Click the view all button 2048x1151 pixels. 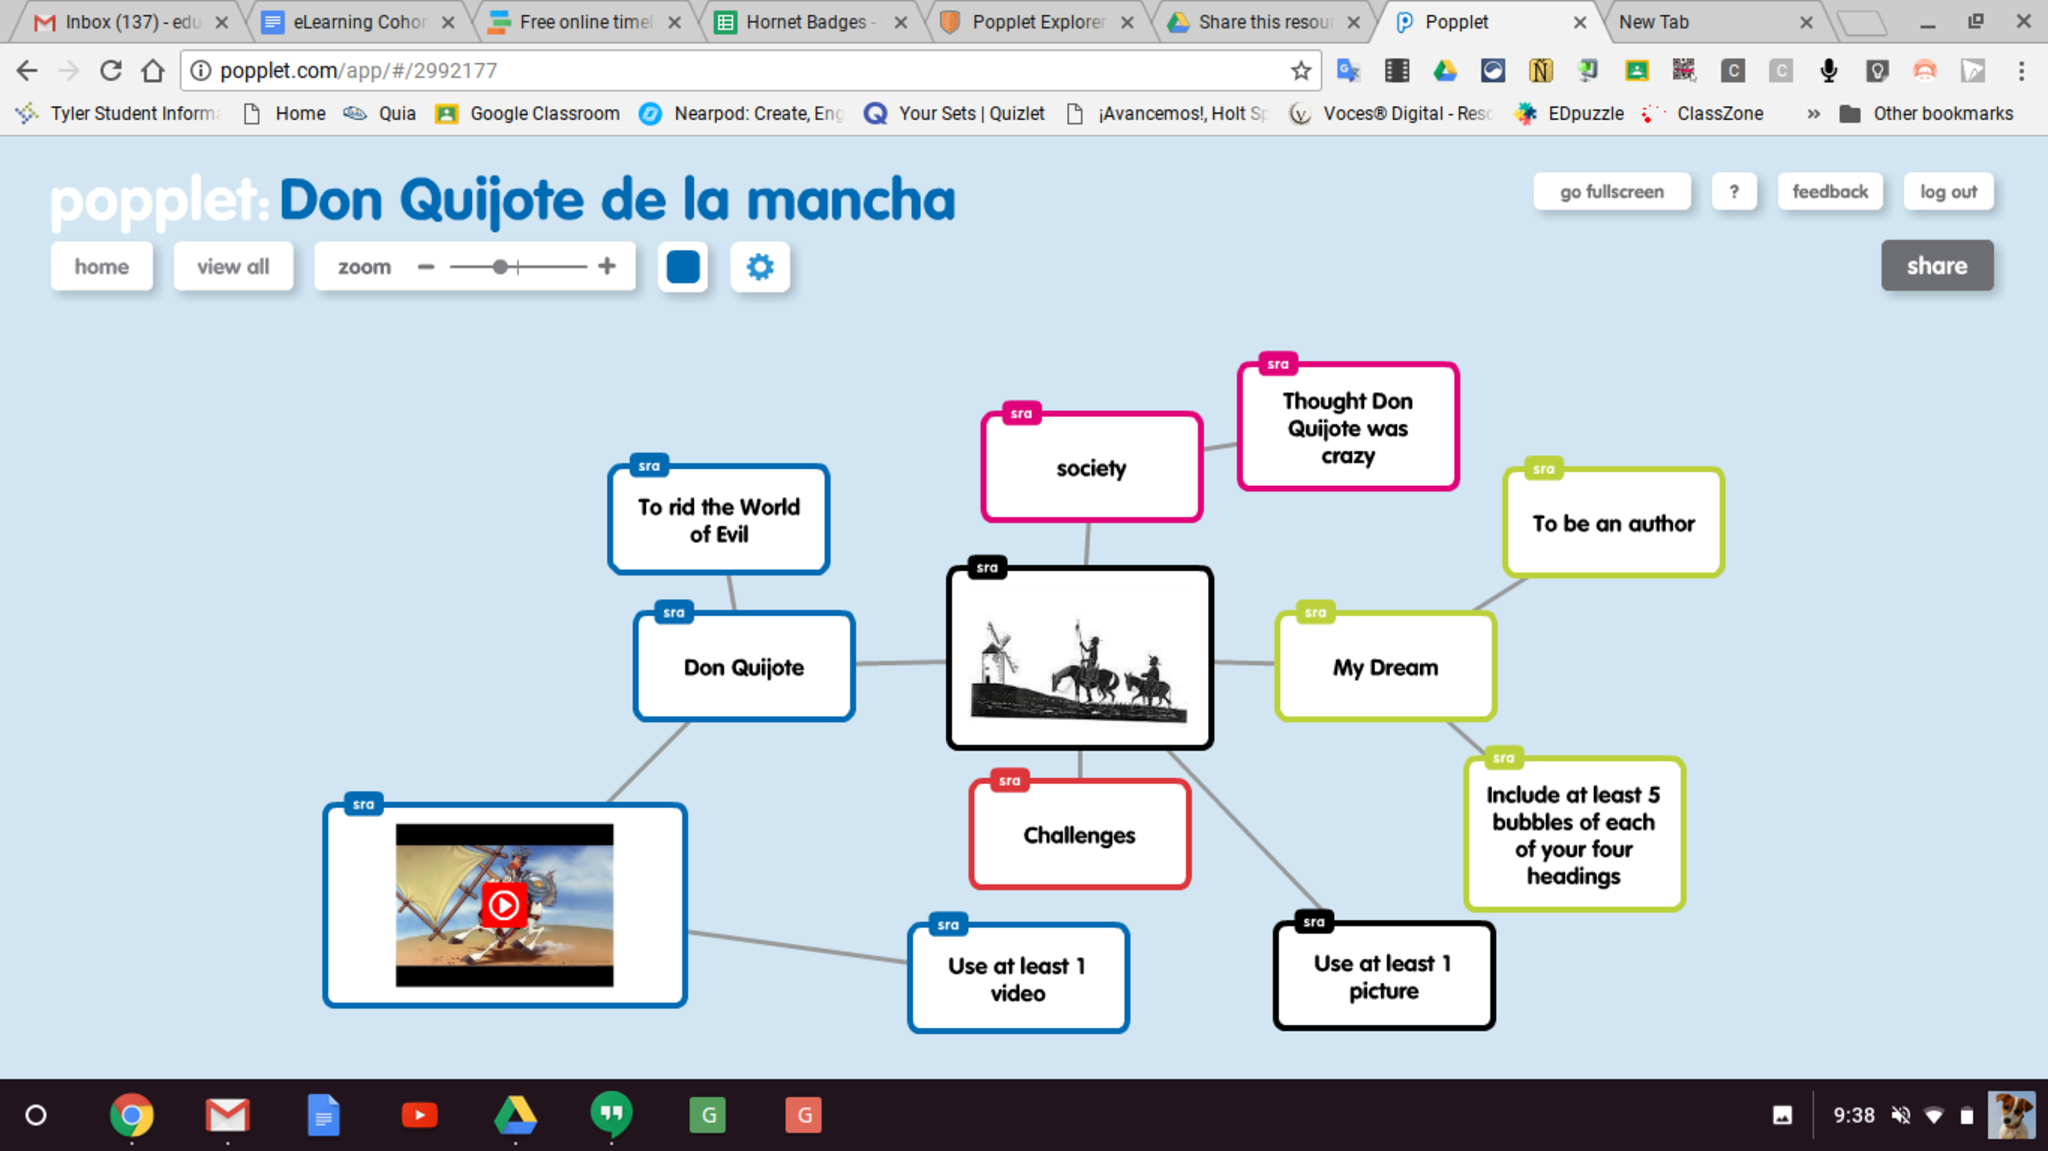(x=233, y=267)
